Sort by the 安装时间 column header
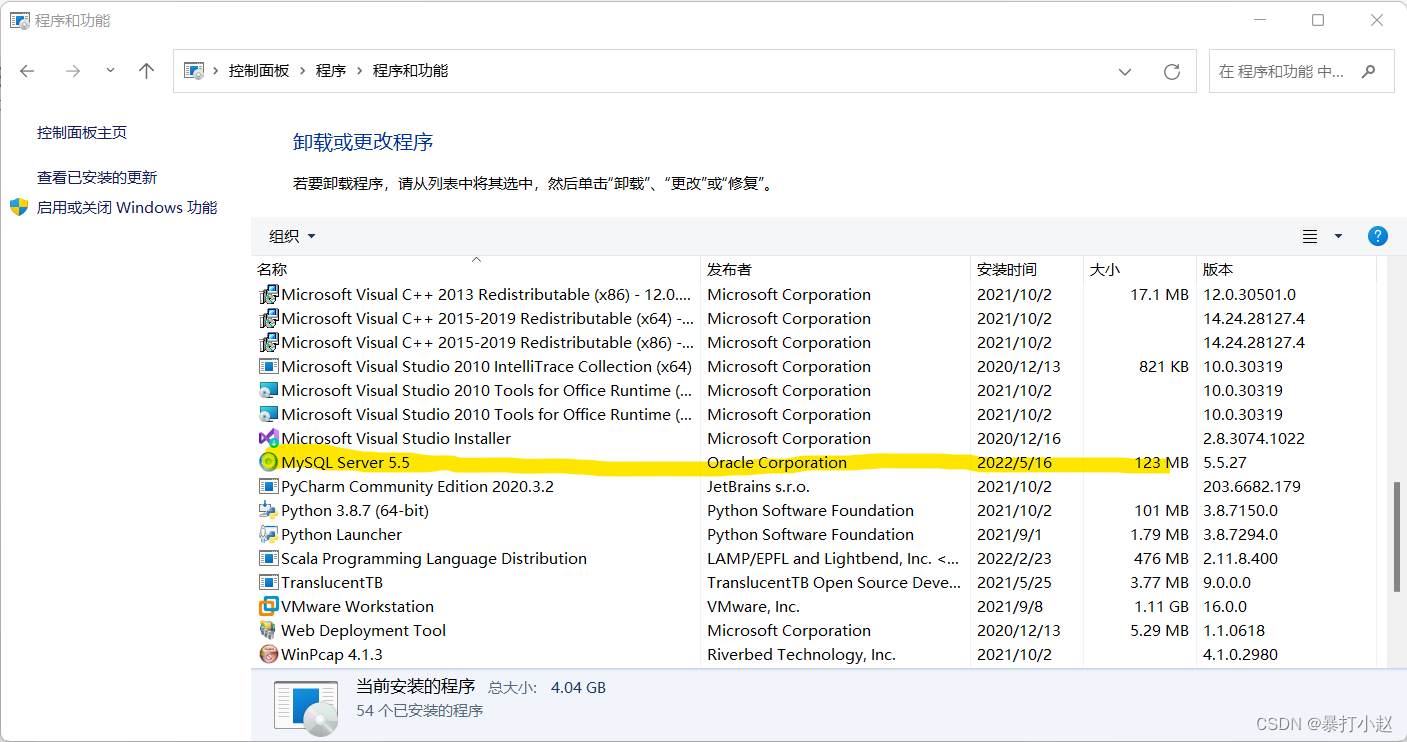This screenshot has height=742, width=1407. point(1007,270)
